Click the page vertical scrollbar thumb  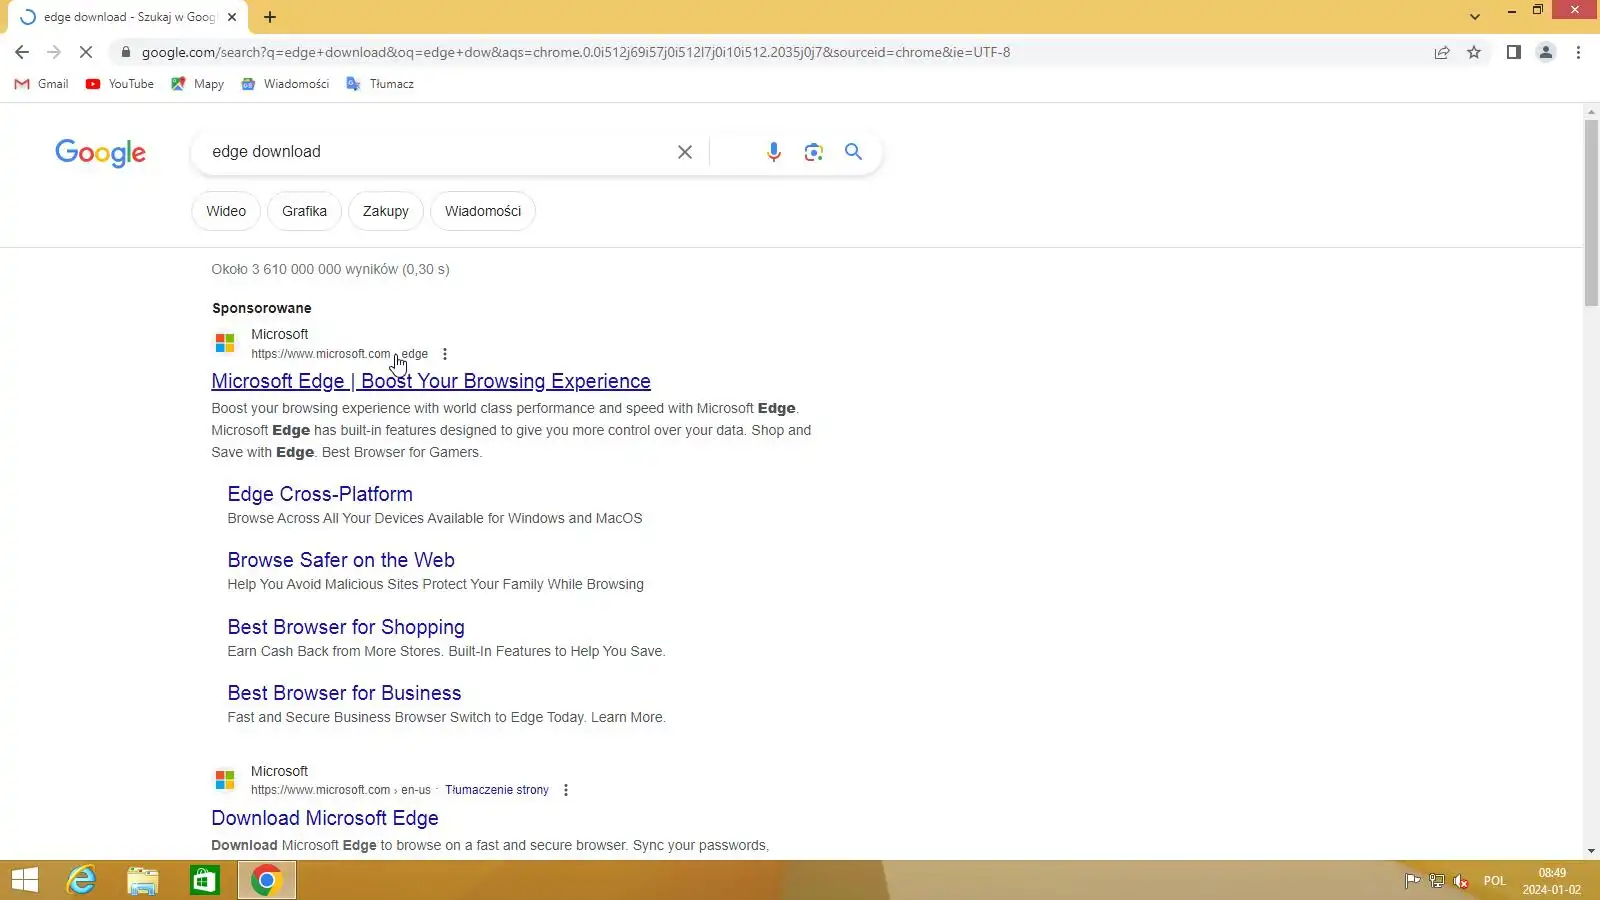(1591, 212)
